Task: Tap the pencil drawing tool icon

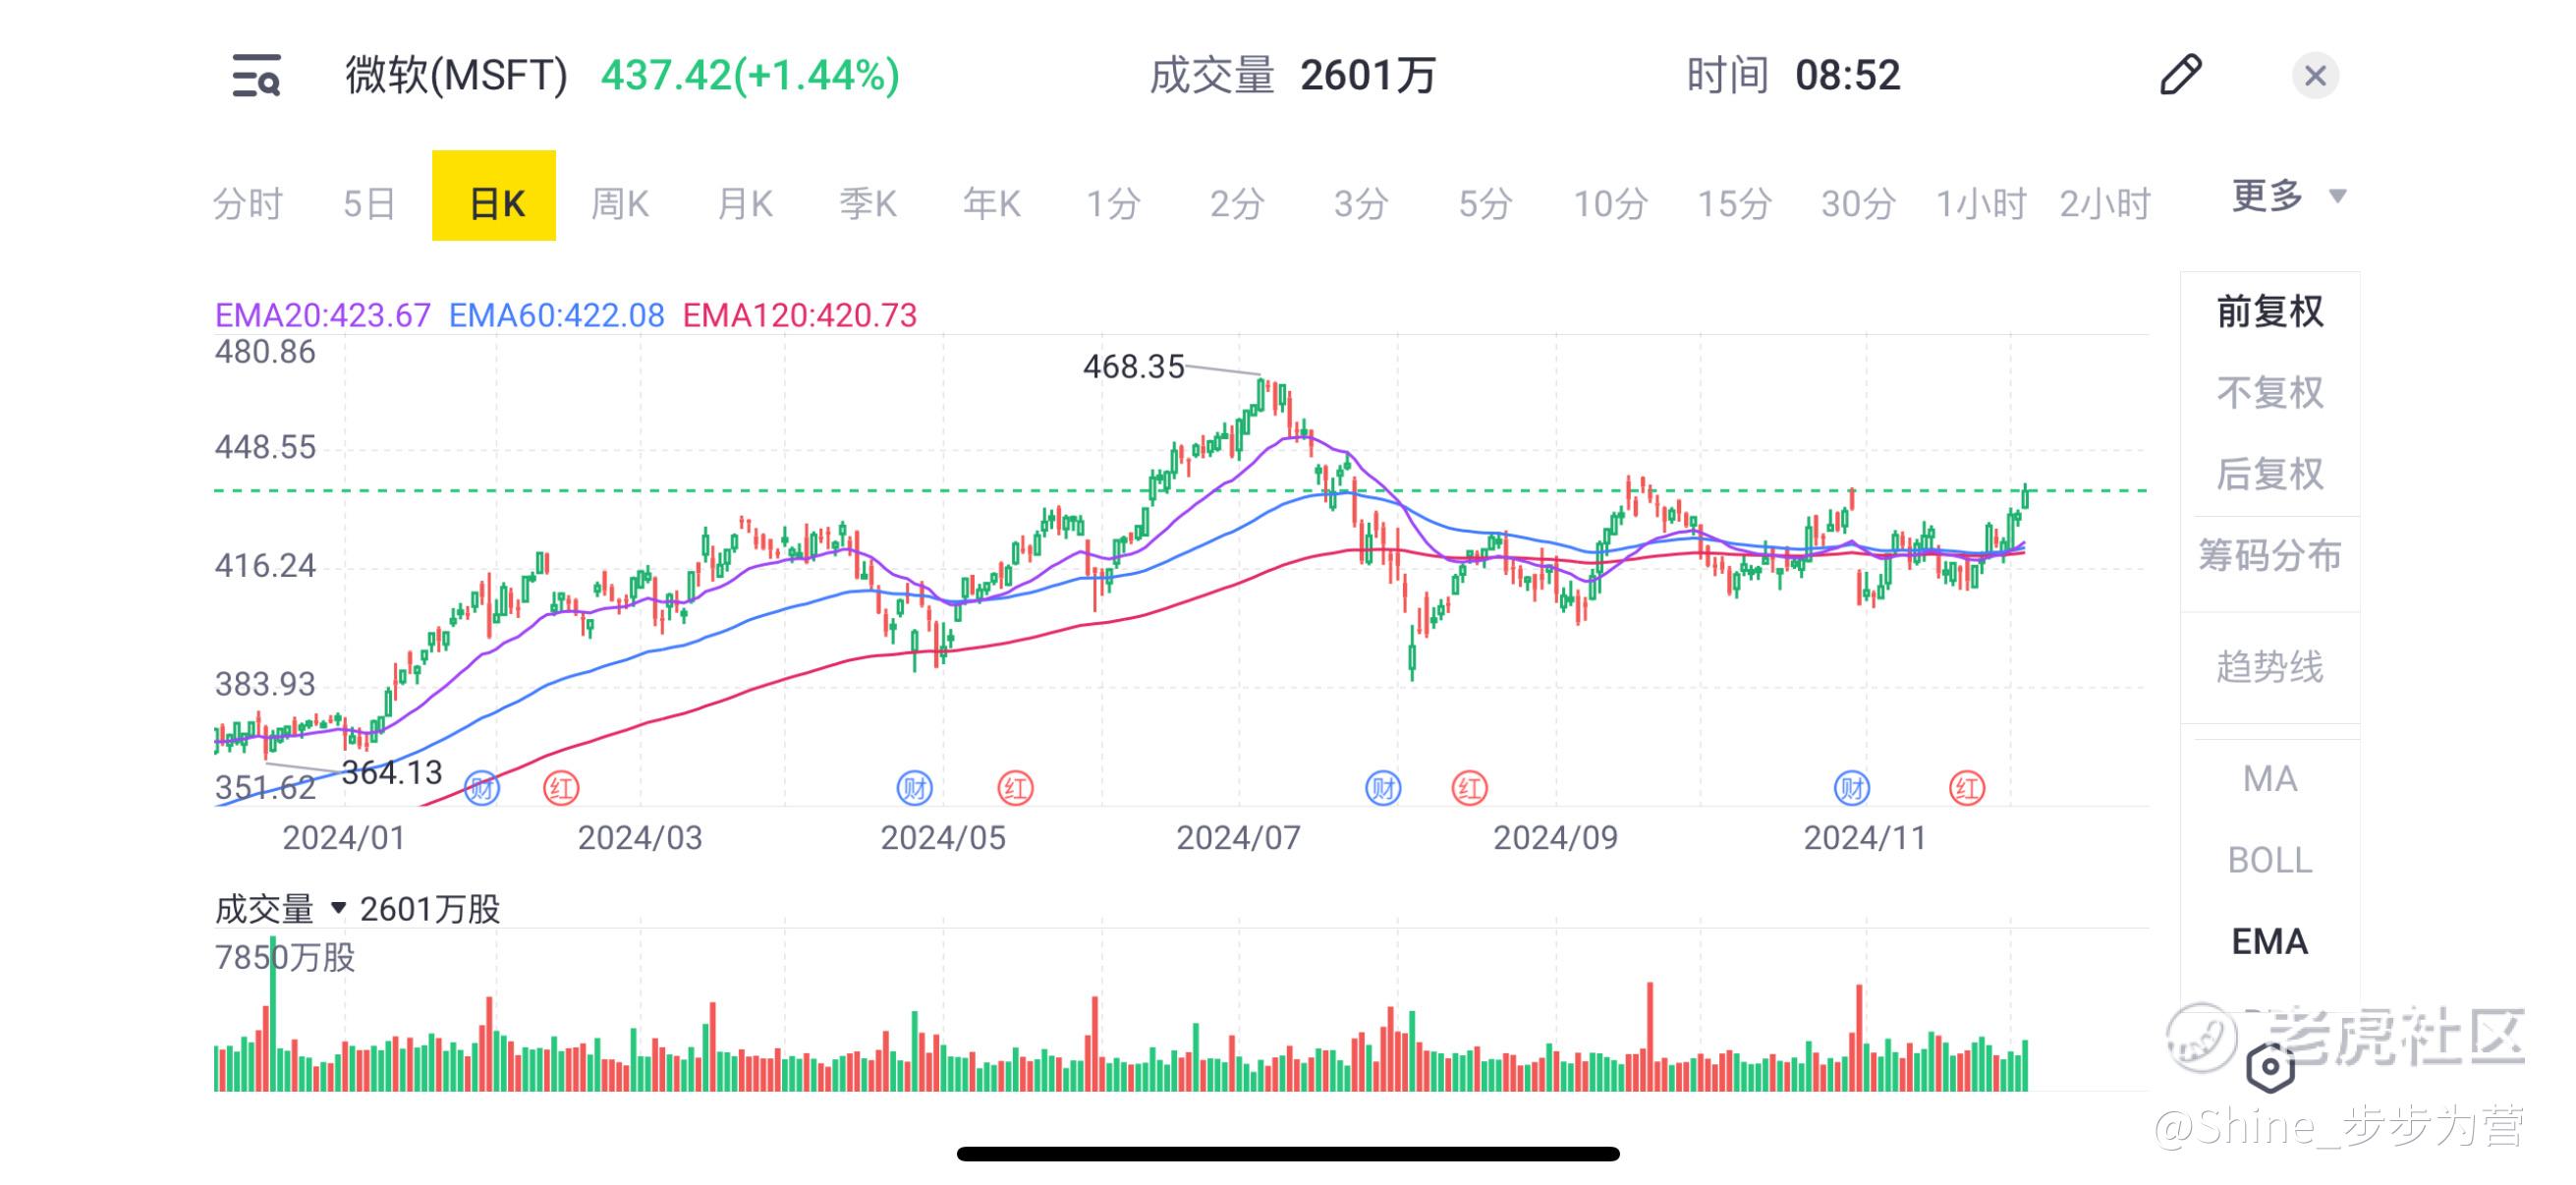Action: (2180, 75)
